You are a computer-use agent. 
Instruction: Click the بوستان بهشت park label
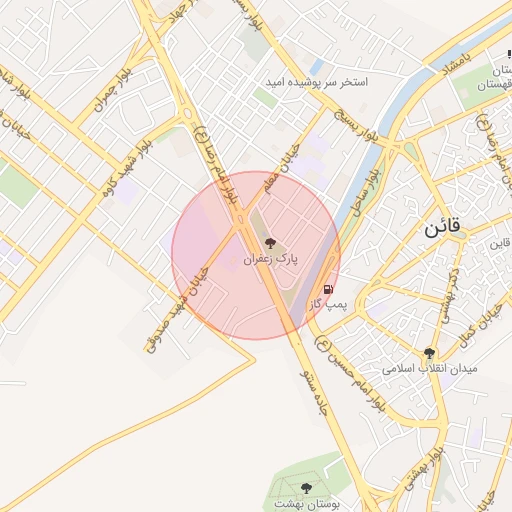tap(307, 504)
